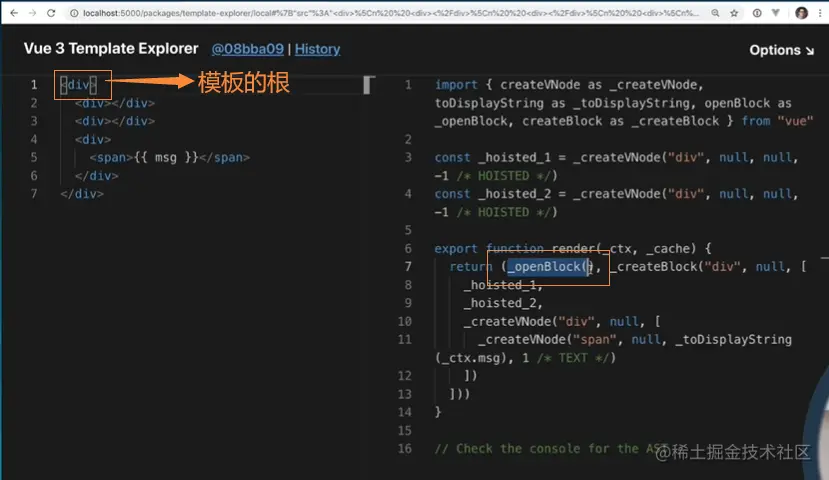This screenshot has width=829, height=480.
Task: Click the localhost URL address field
Action: pyautogui.click(x=390, y=13)
